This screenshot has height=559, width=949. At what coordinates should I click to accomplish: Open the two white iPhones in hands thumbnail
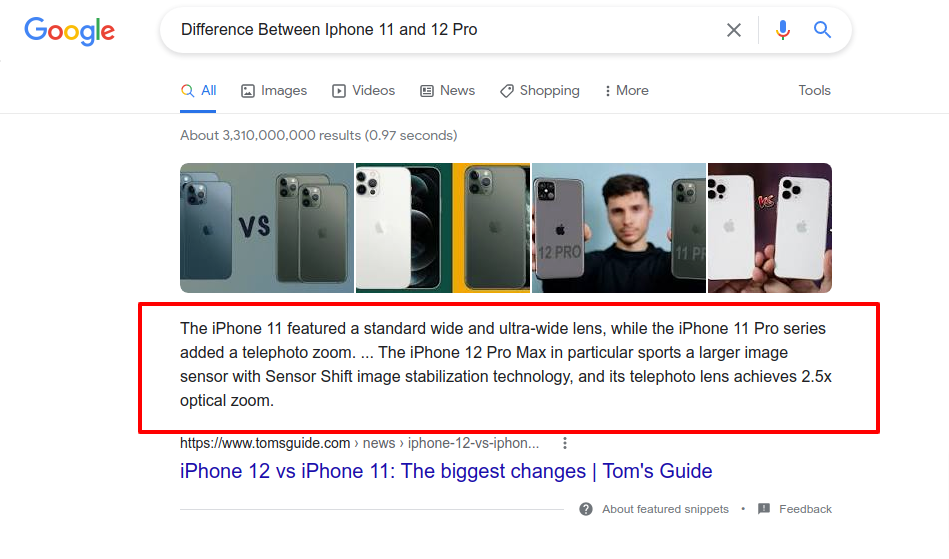[770, 228]
